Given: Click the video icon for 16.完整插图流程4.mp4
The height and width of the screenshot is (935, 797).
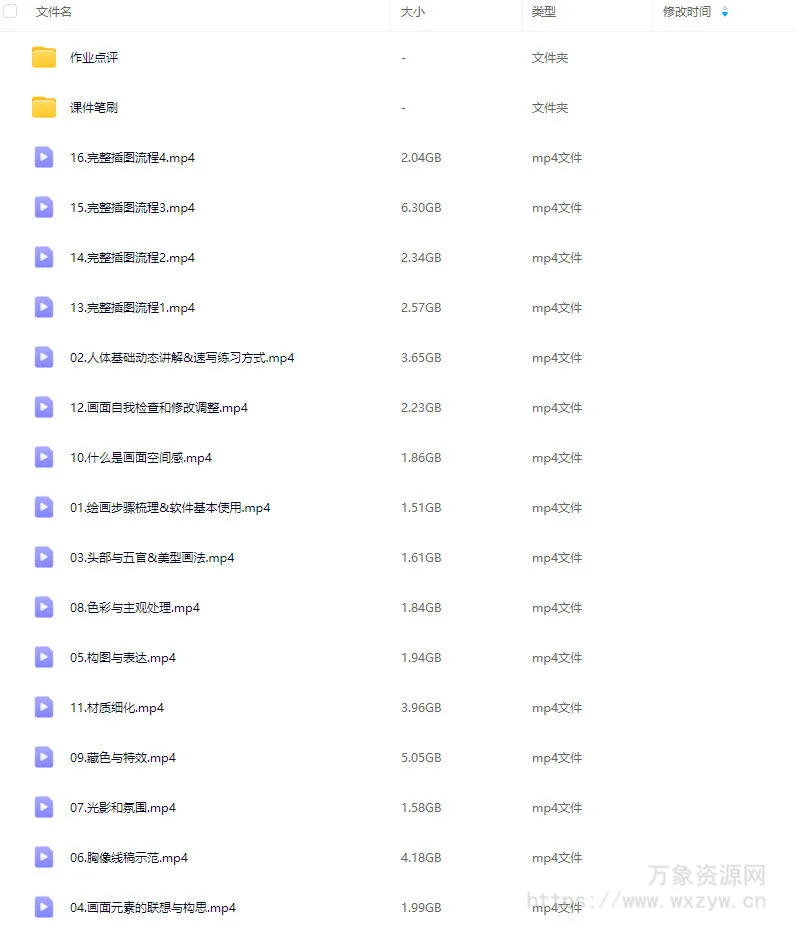Looking at the screenshot, I should pos(44,157).
